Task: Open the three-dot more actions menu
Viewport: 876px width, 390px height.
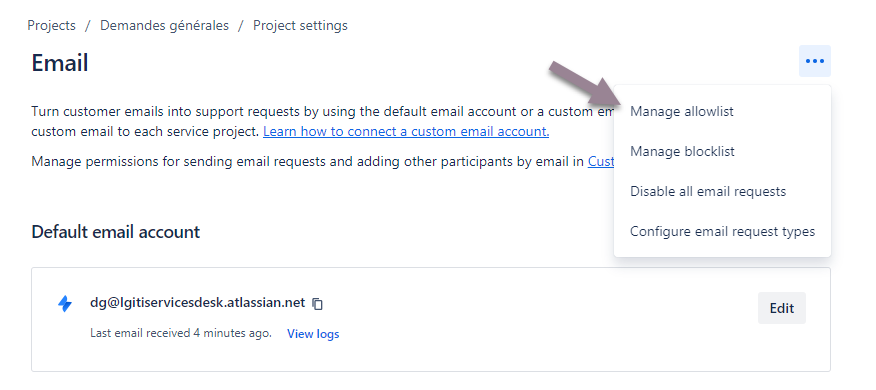Action: click(815, 61)
